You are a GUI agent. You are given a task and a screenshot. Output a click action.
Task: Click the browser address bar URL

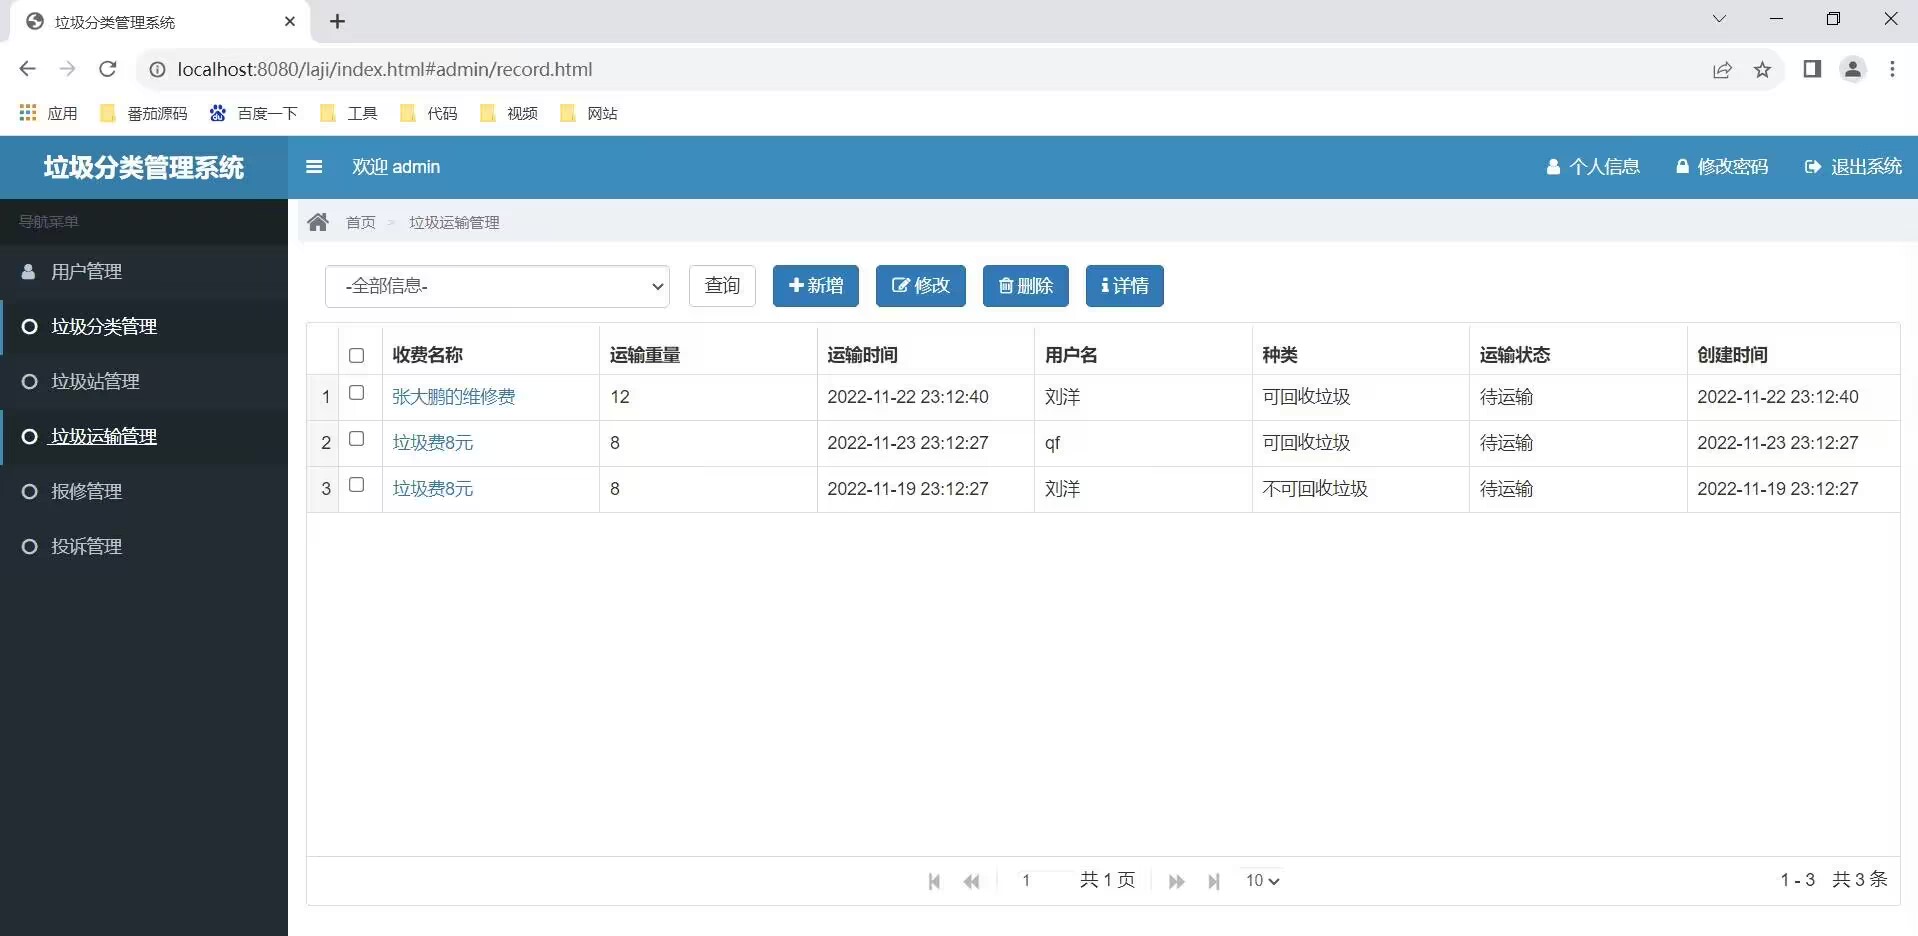pyautogui.click(x=385, y=69)
